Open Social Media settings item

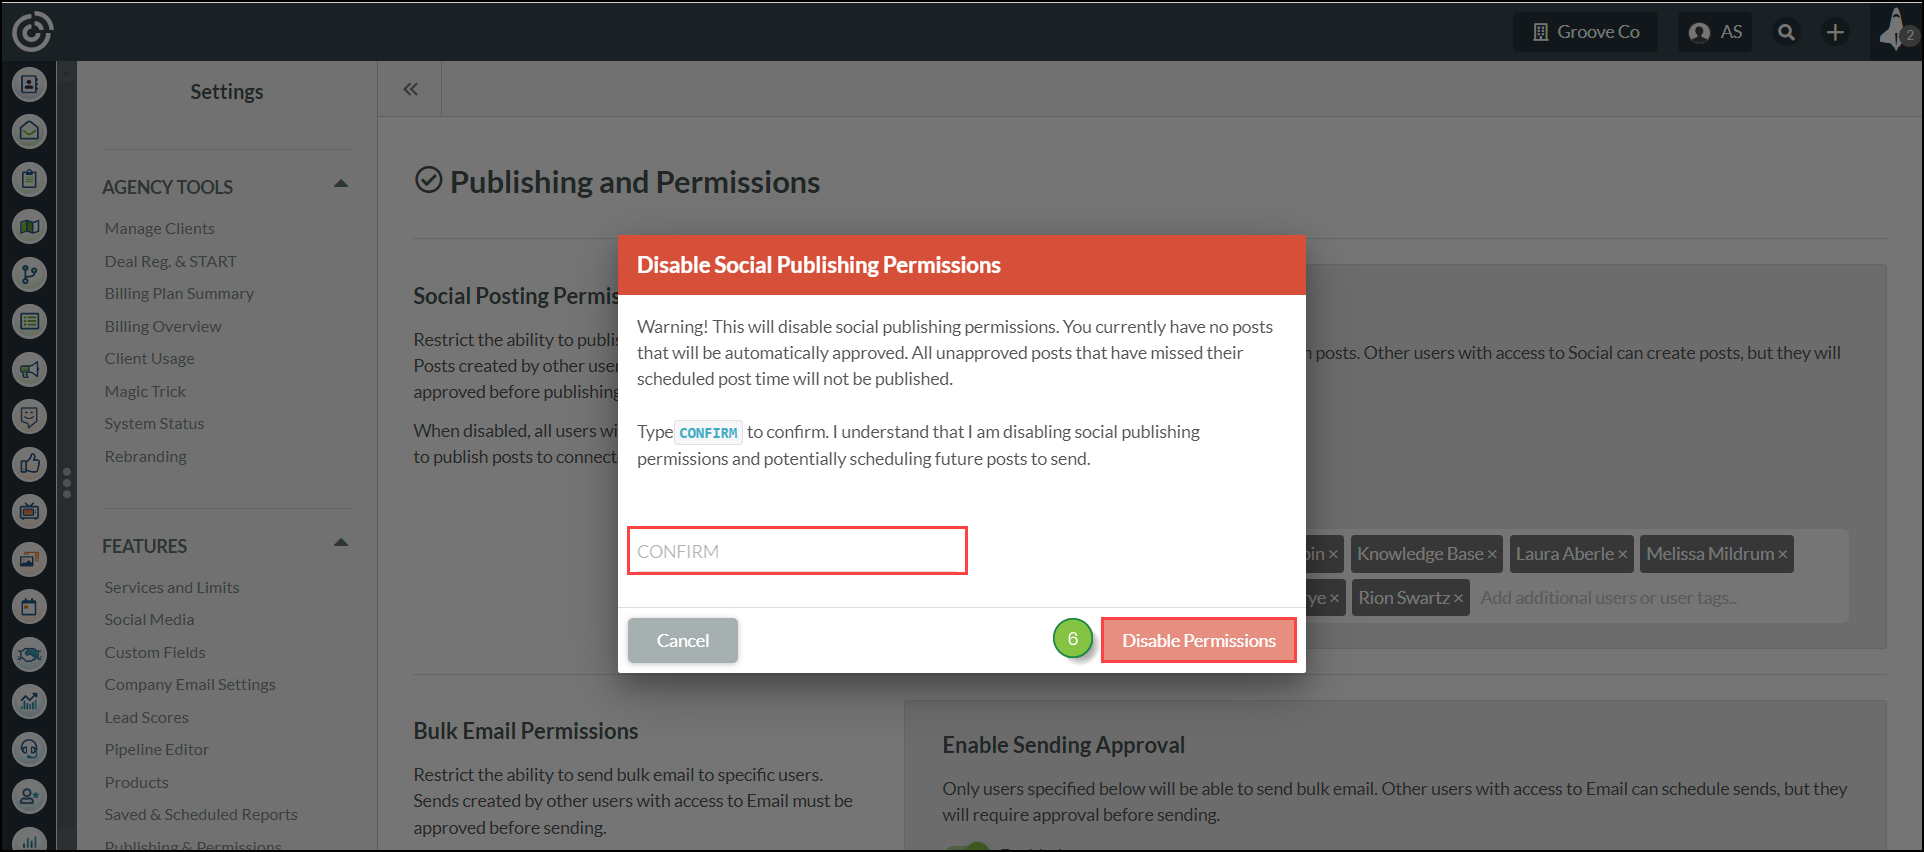coord(150,620)
